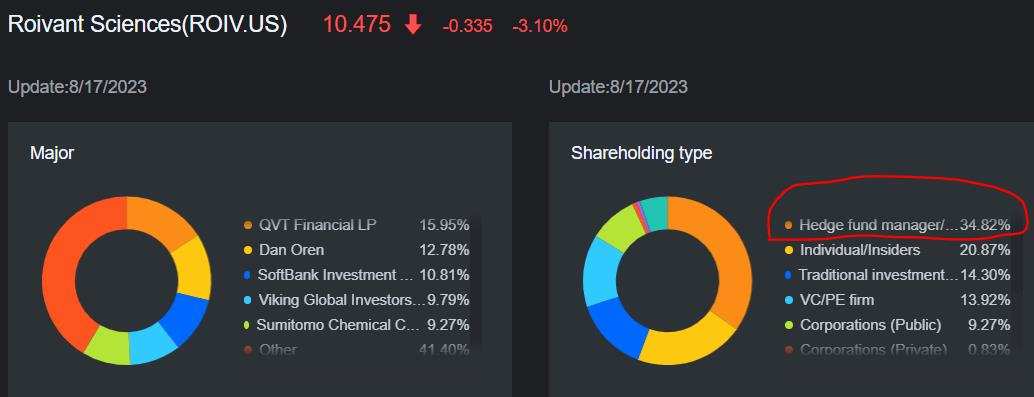Select QVT Financial LP legend entry

(x=356, y=225)
